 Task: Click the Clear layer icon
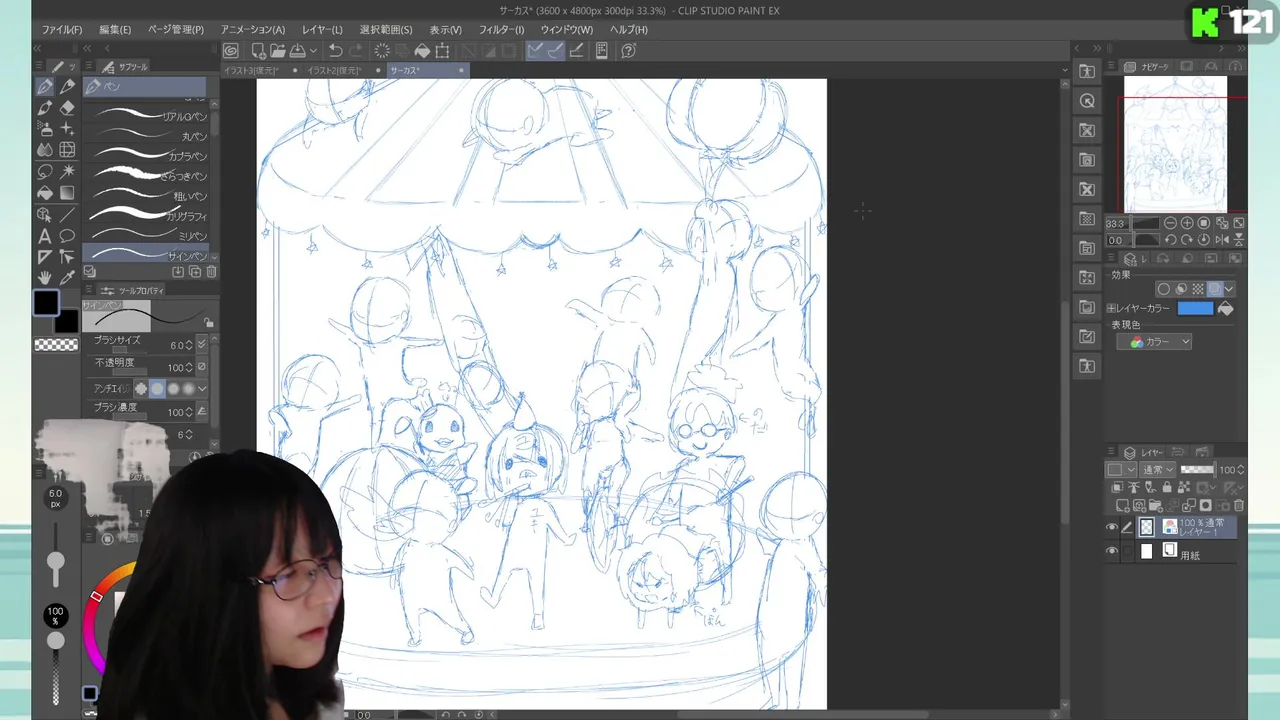coord(382,51)
